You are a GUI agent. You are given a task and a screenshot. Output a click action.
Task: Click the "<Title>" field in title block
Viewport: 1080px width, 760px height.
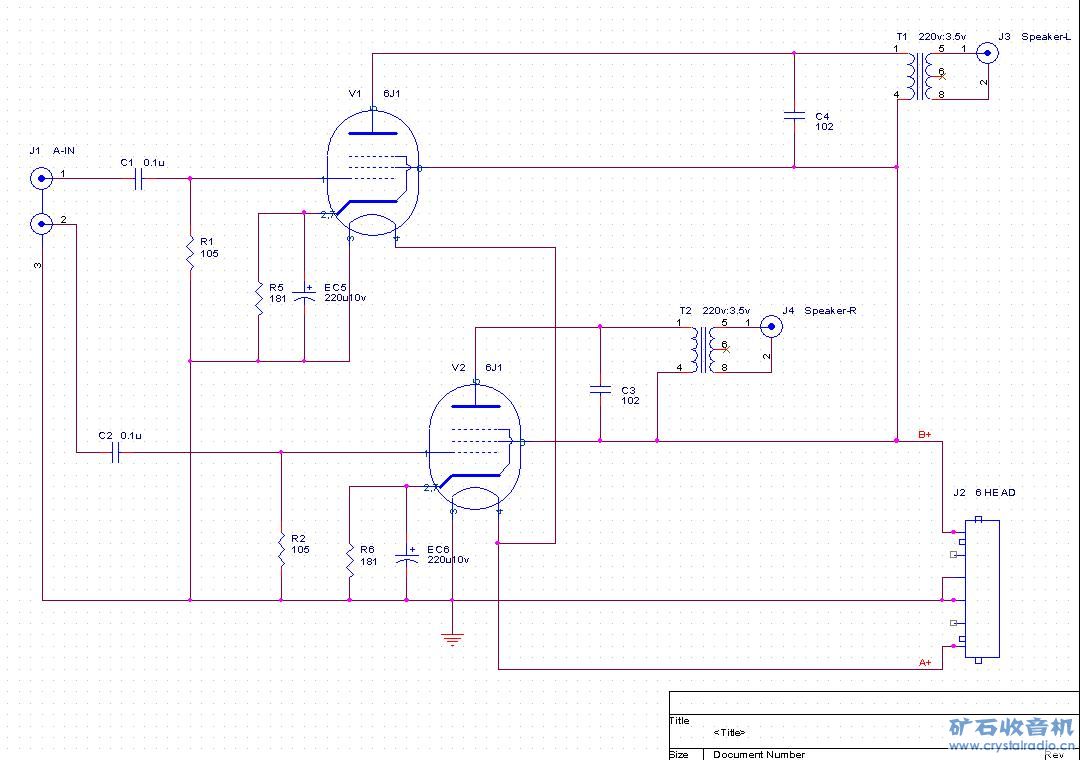[x=729, y=732]
